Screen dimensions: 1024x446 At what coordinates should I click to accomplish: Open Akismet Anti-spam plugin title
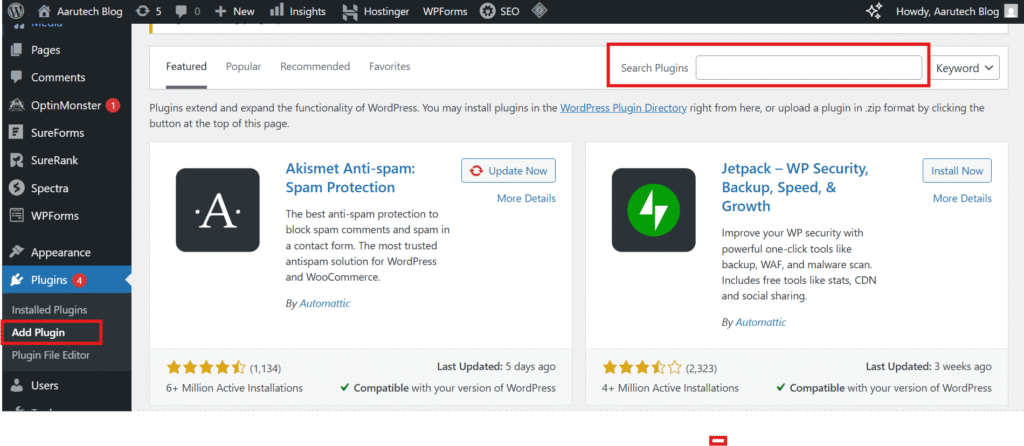(x=350, y=178)
